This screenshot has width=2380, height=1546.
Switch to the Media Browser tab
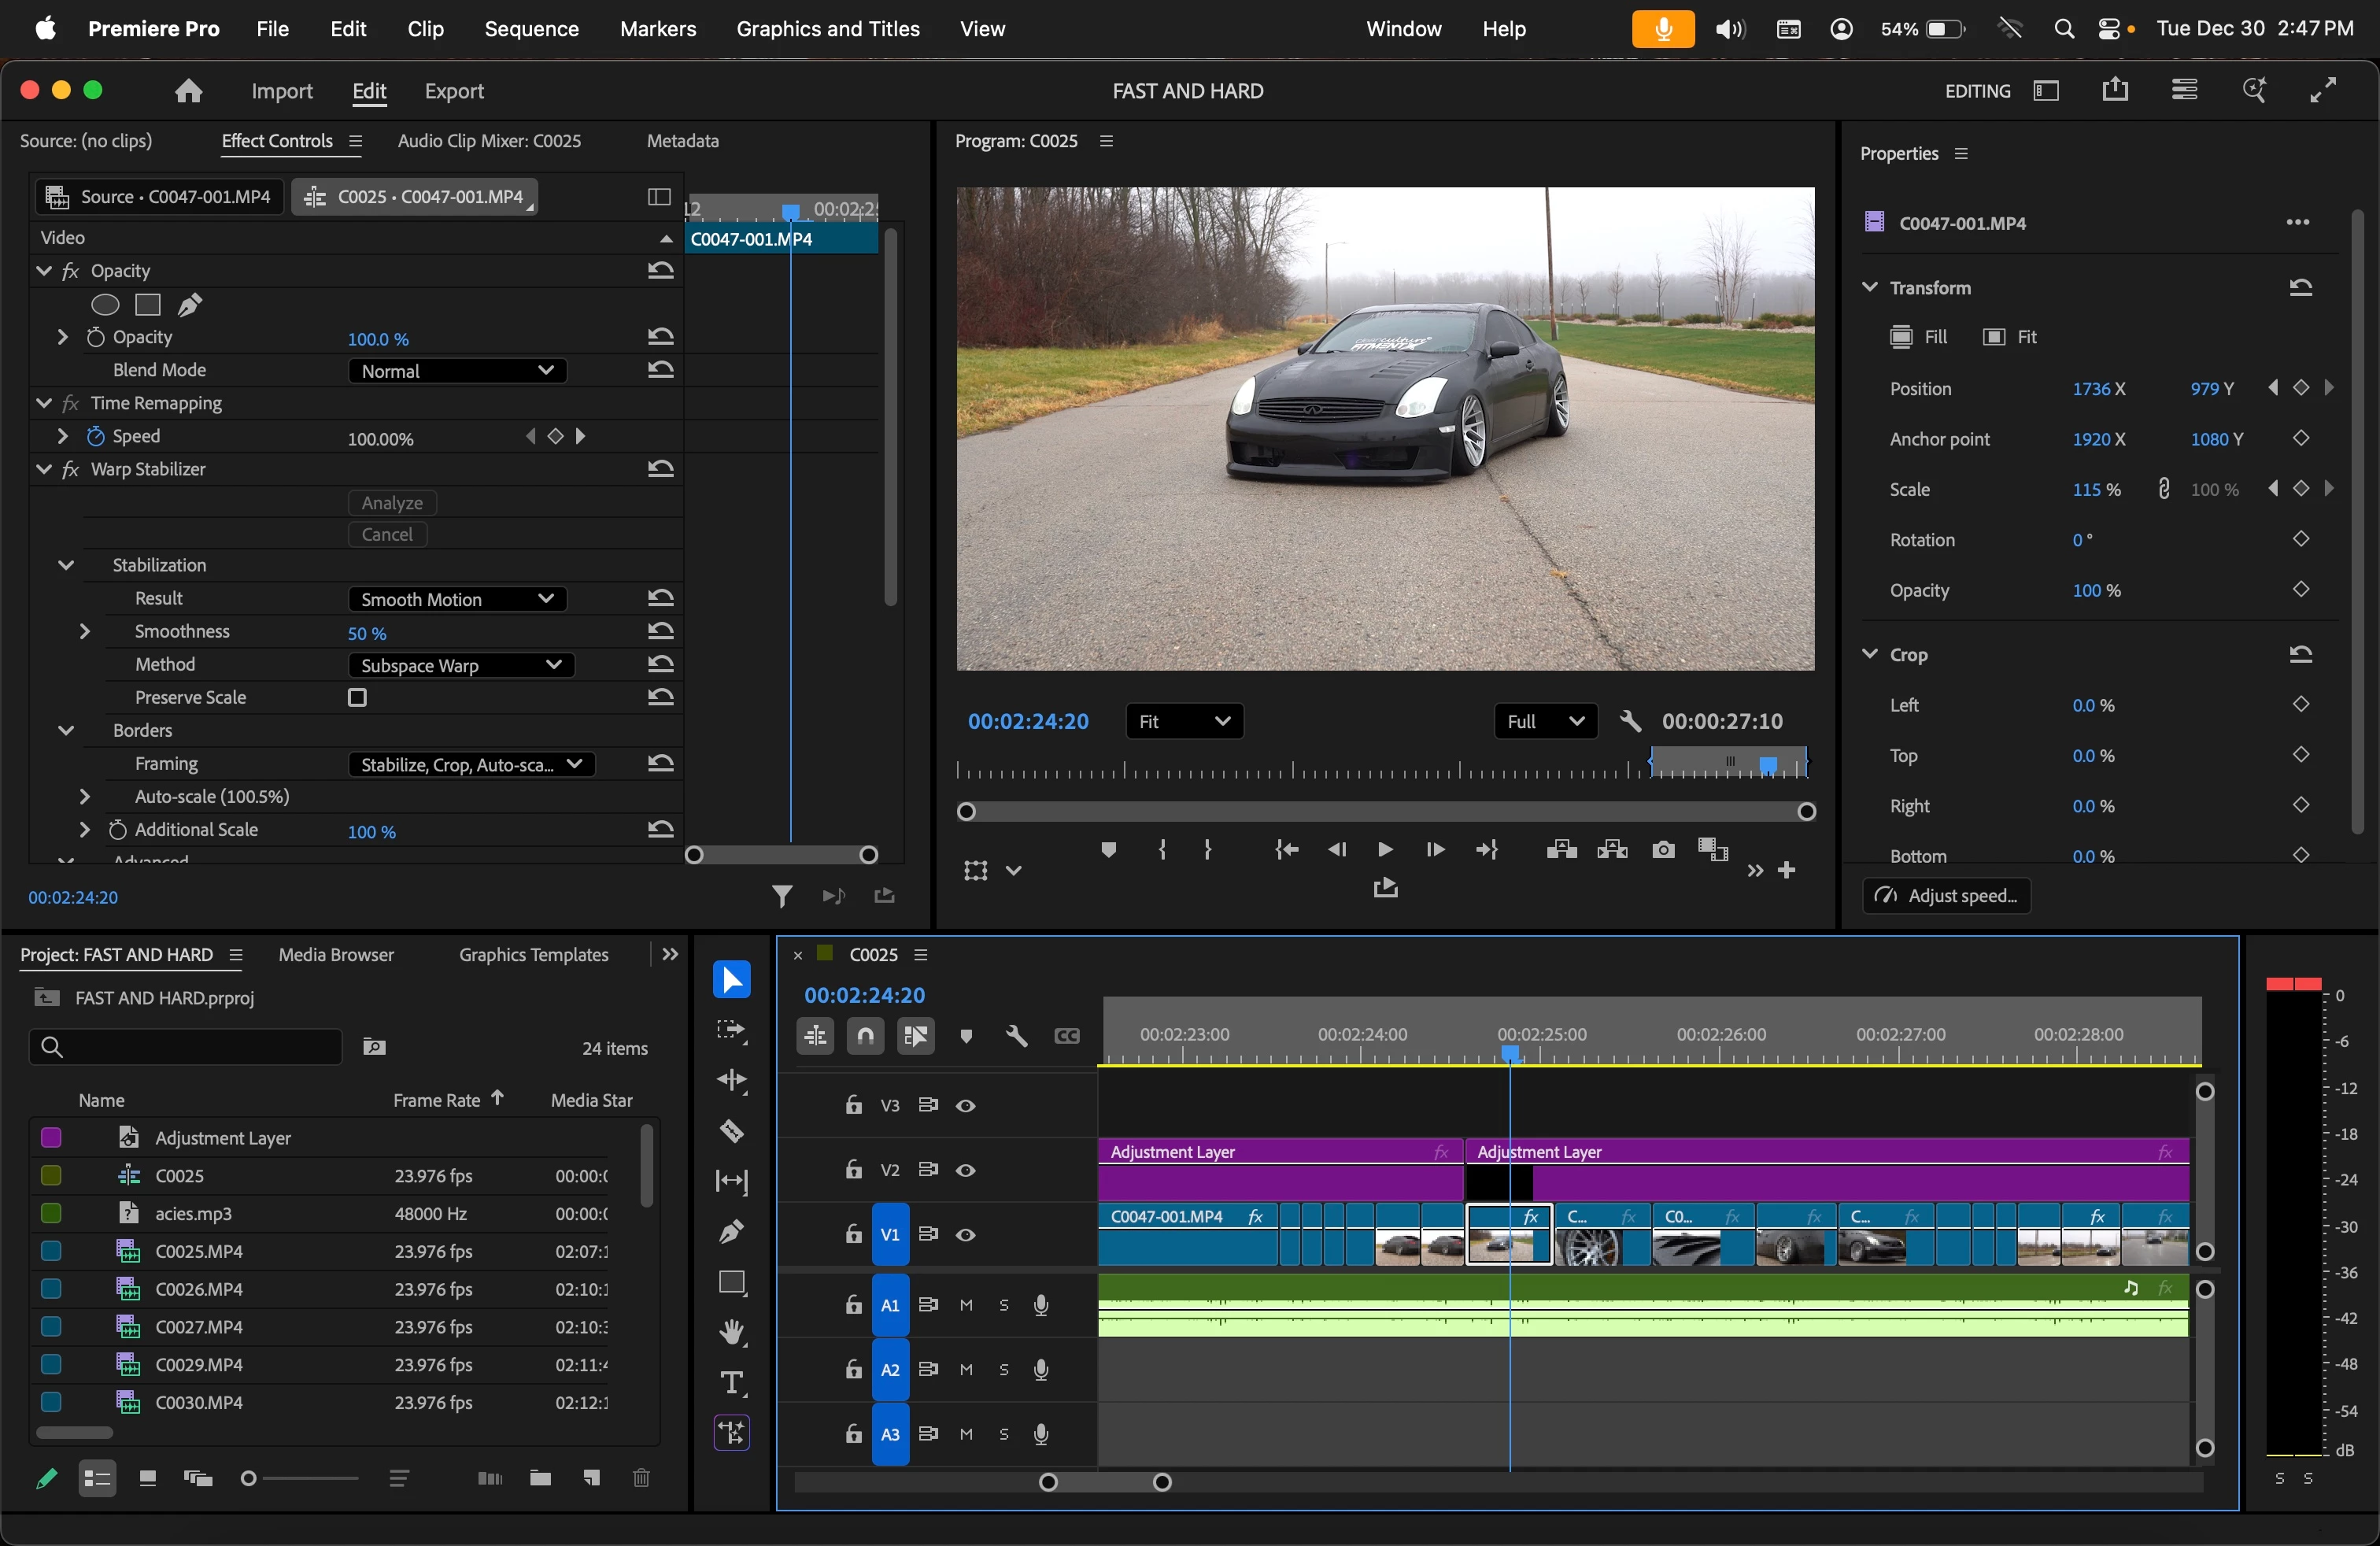(336, 954)
